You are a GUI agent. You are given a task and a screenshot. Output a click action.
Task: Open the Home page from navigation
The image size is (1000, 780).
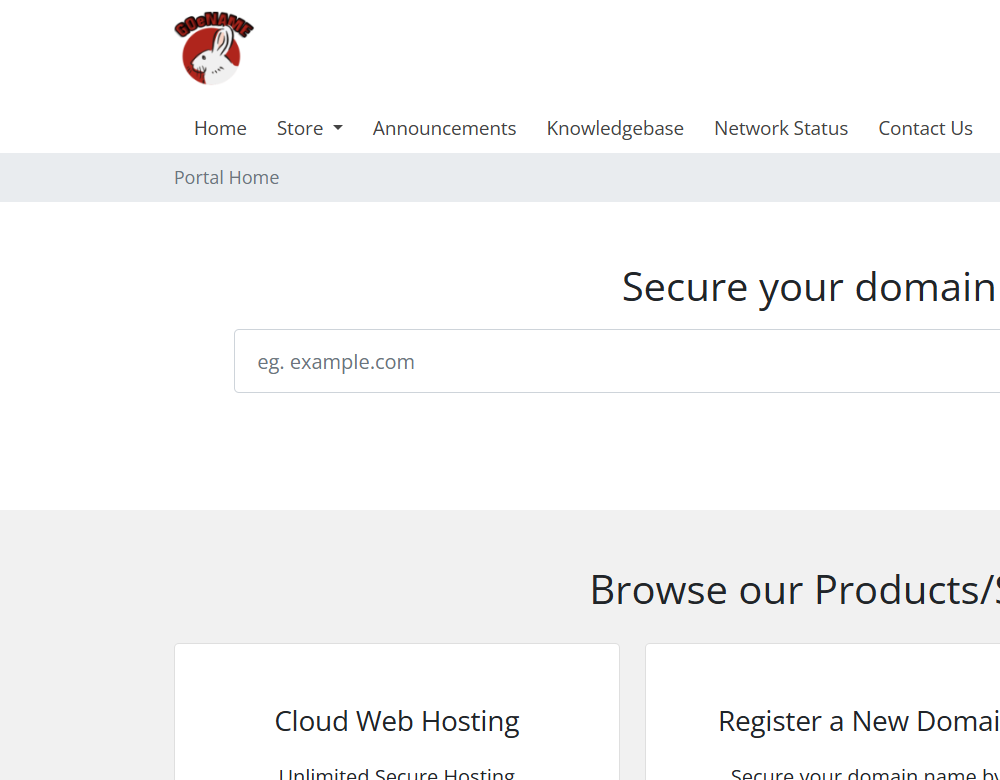coord(220,128)
